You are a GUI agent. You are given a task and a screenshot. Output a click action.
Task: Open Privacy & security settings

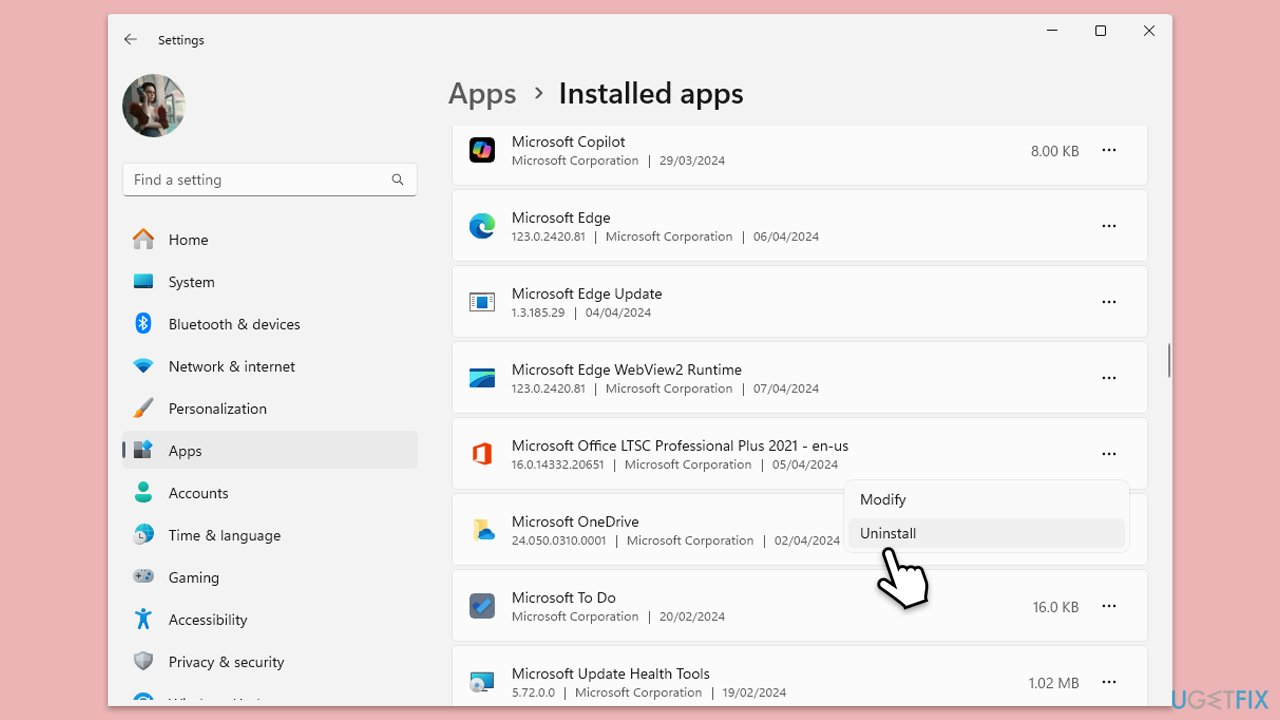(x=224, y=661)
